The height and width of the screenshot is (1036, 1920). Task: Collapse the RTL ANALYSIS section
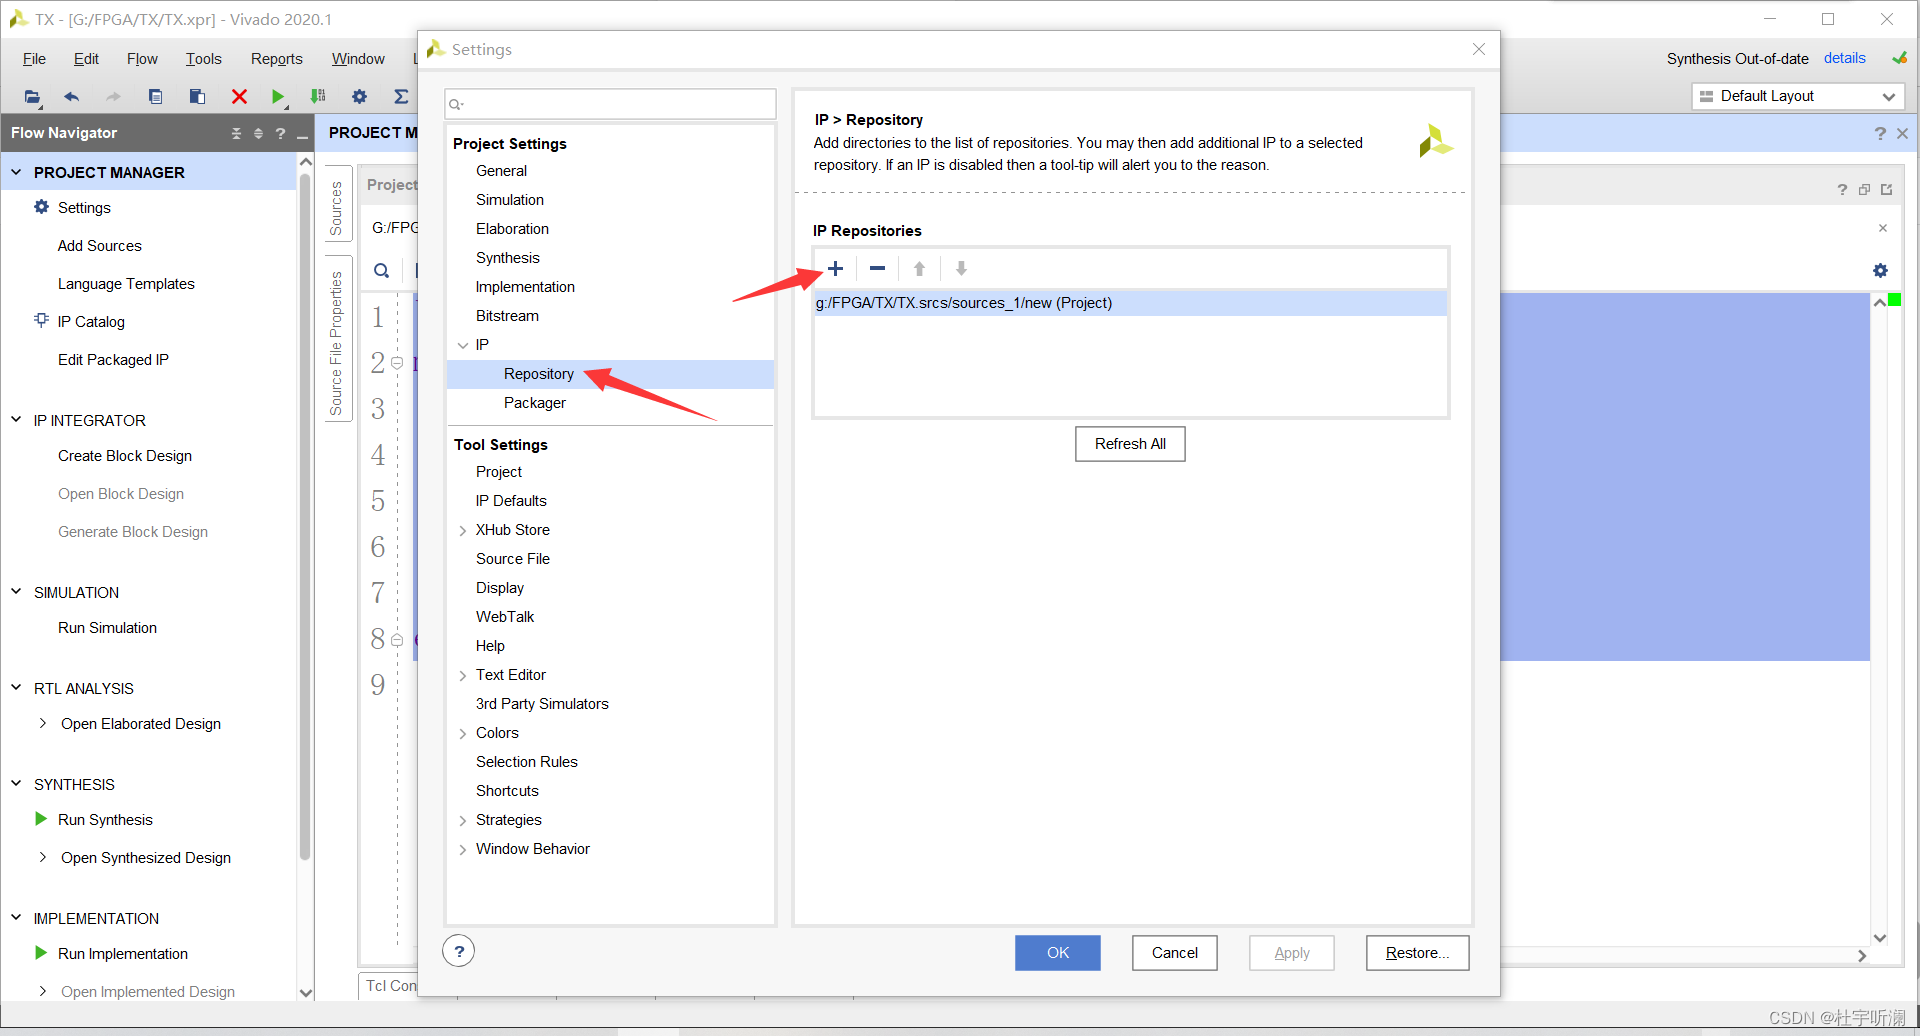click(x=16, y=688)
